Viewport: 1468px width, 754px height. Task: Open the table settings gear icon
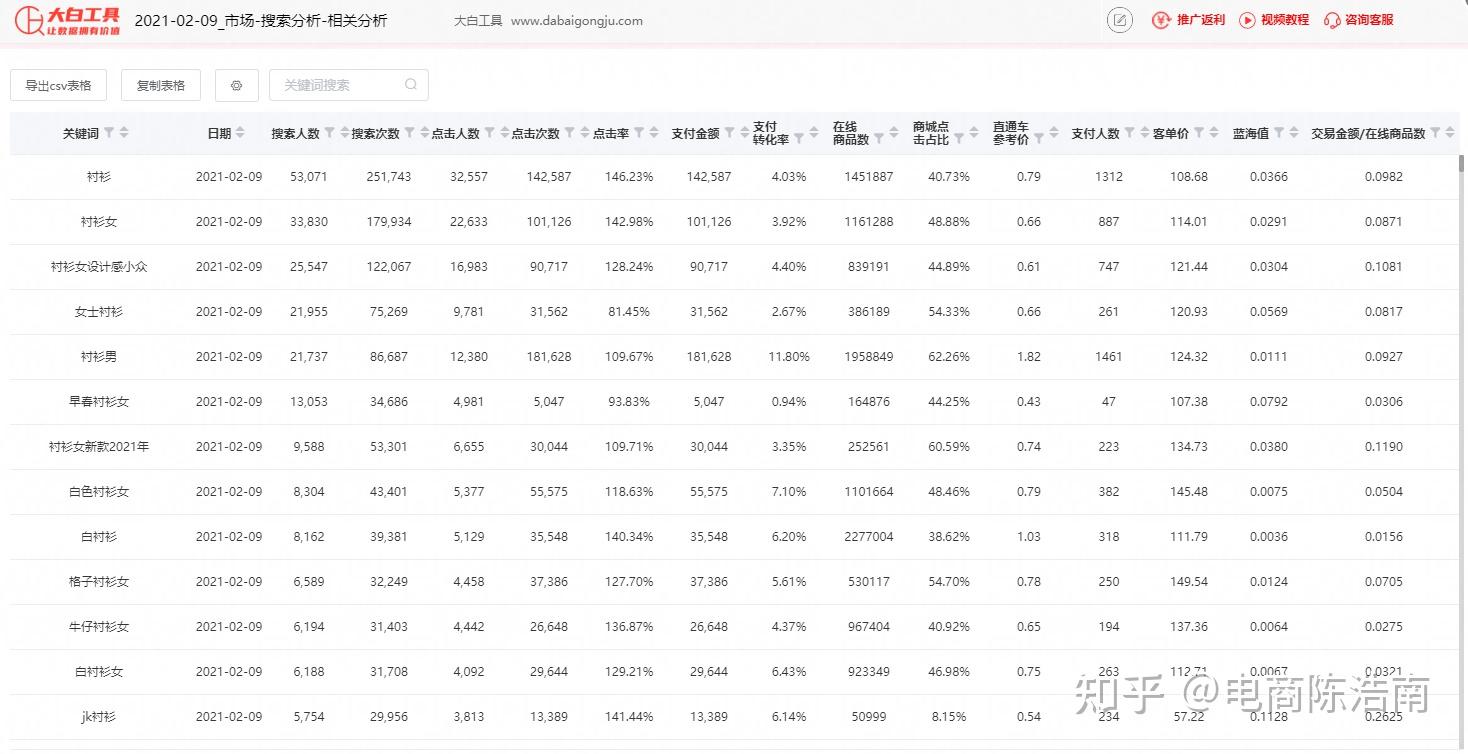click(237, 85)
